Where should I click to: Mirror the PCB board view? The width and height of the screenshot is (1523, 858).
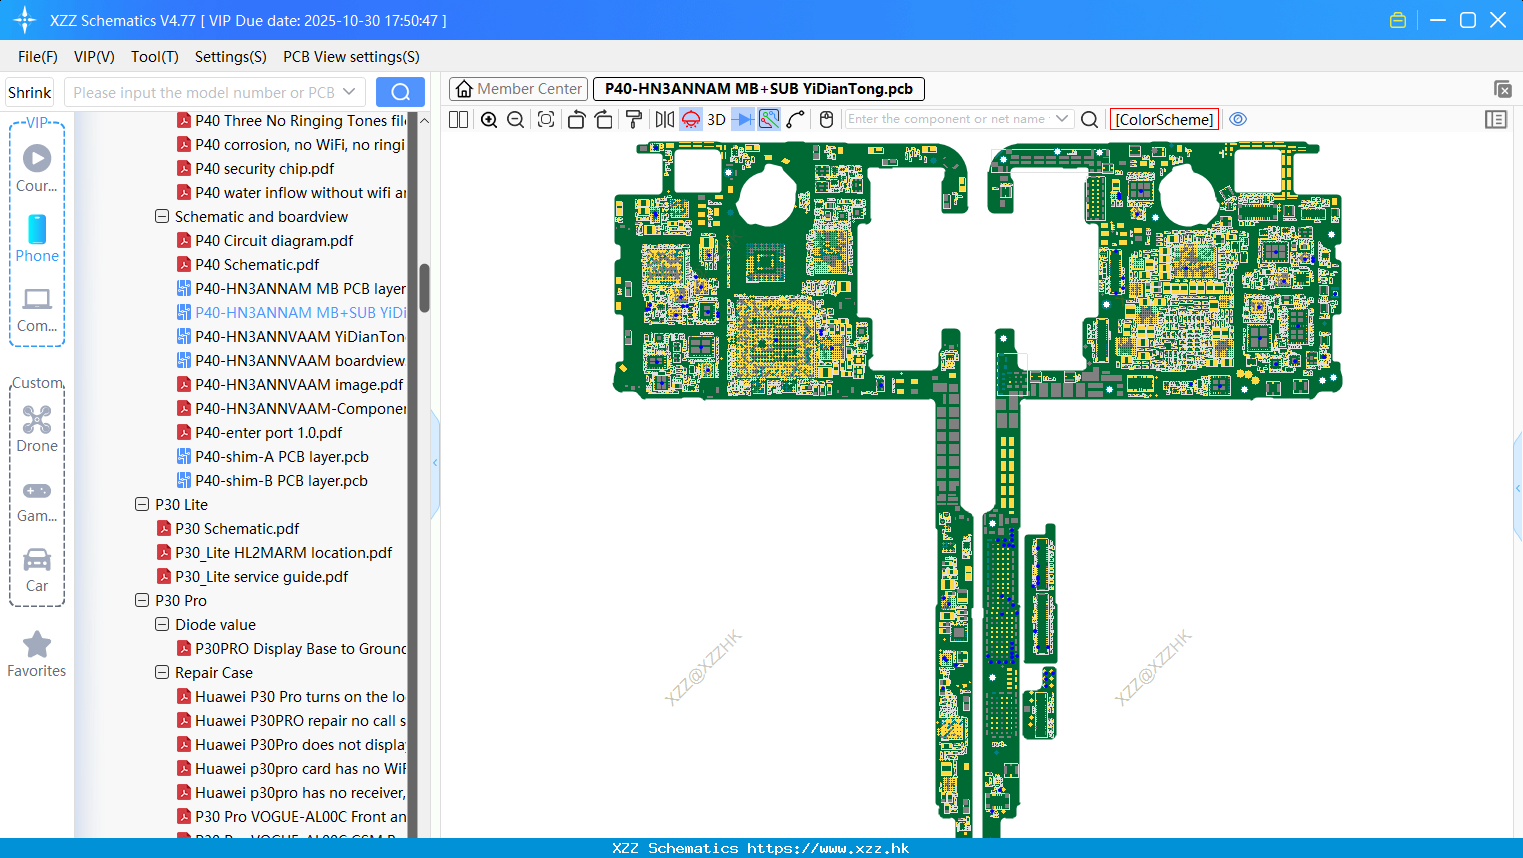pos(665,120)
